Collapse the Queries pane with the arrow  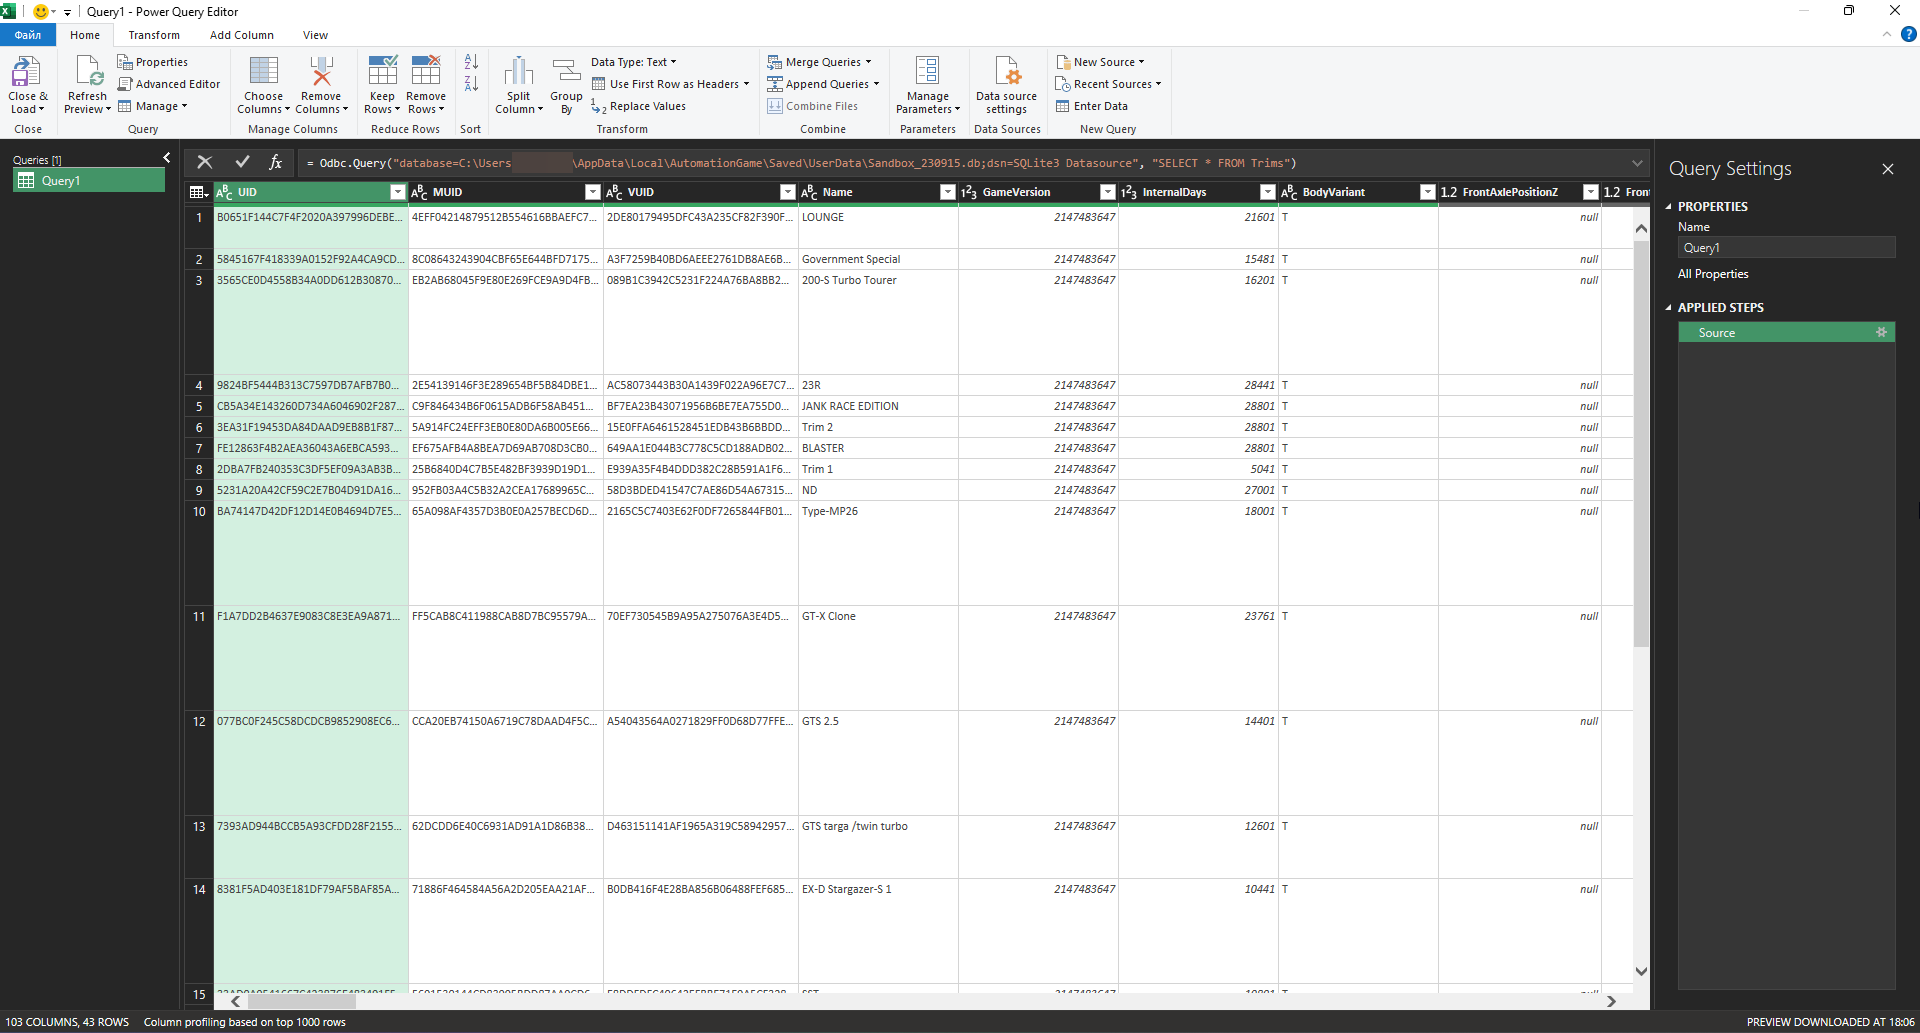point(167,158)
